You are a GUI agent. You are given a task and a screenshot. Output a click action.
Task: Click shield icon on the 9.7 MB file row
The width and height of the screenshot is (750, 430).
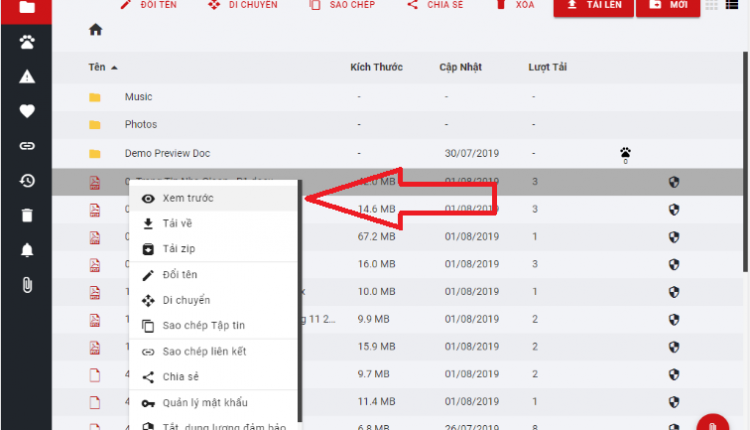tap(674, 374)
